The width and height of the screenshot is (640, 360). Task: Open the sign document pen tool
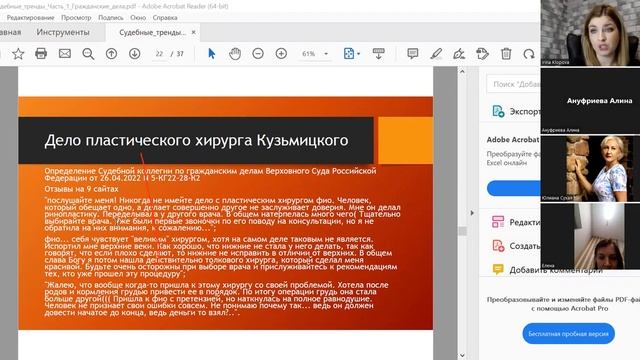(459, 53)
